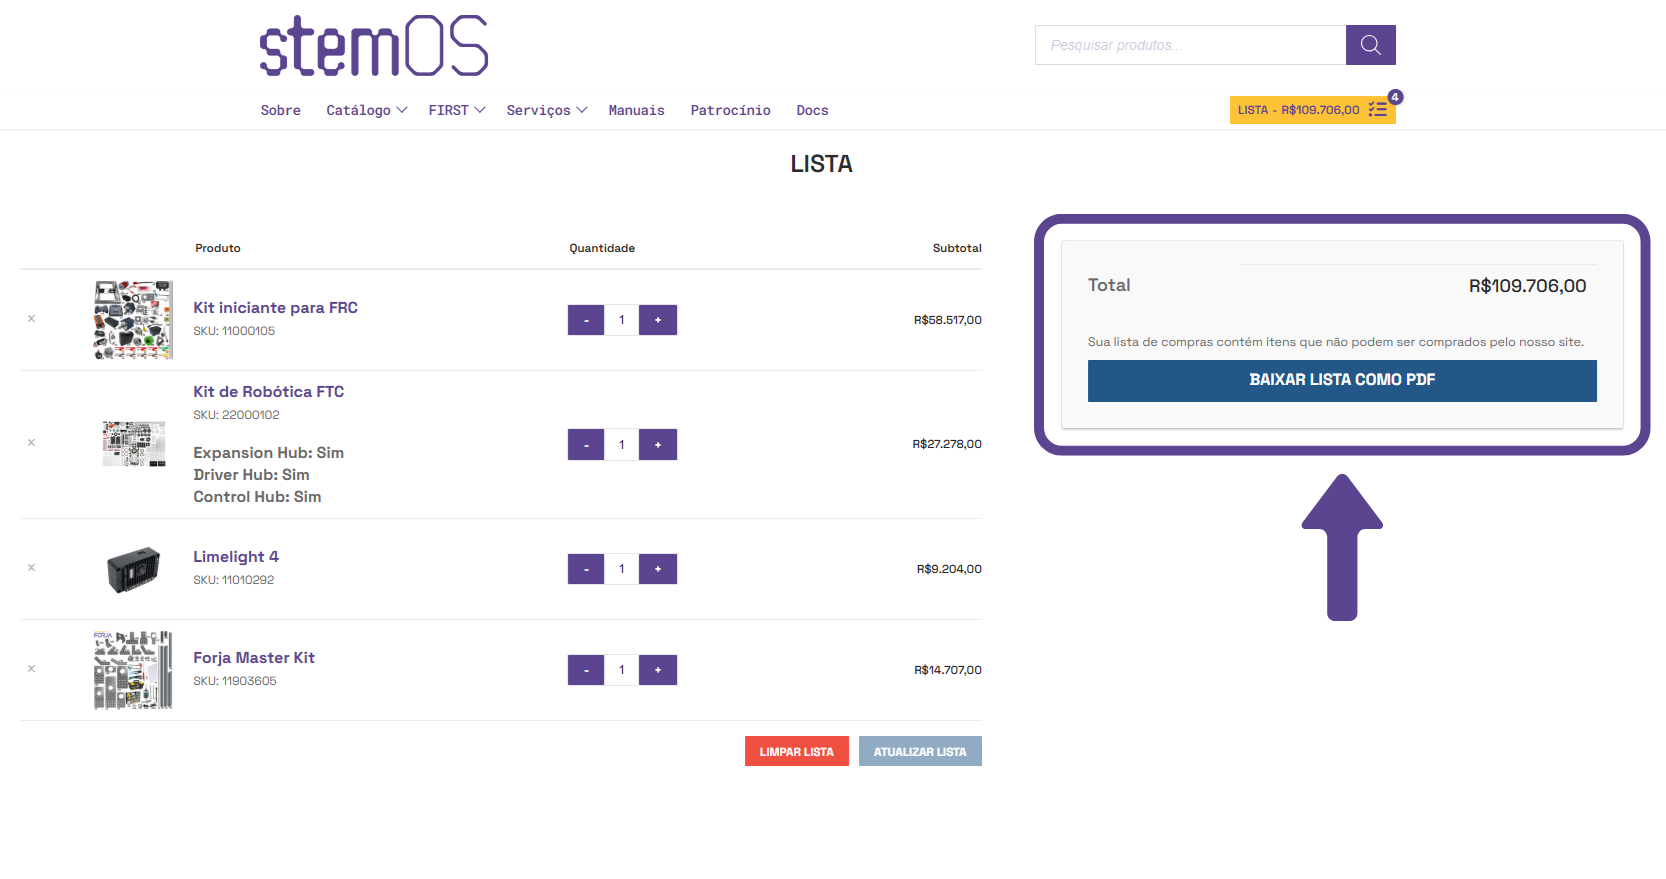Click the stemOS logo
This screenshot has width=1666, height=879.
tap(374, 46)
